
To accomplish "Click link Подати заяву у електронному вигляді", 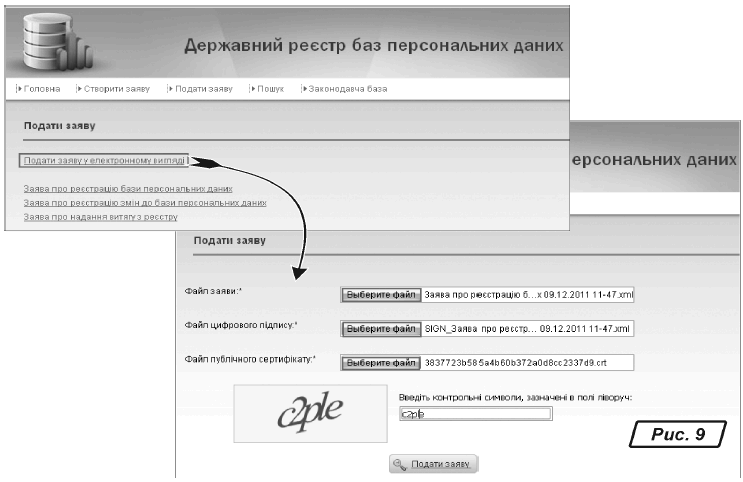I will pos(104,160).
